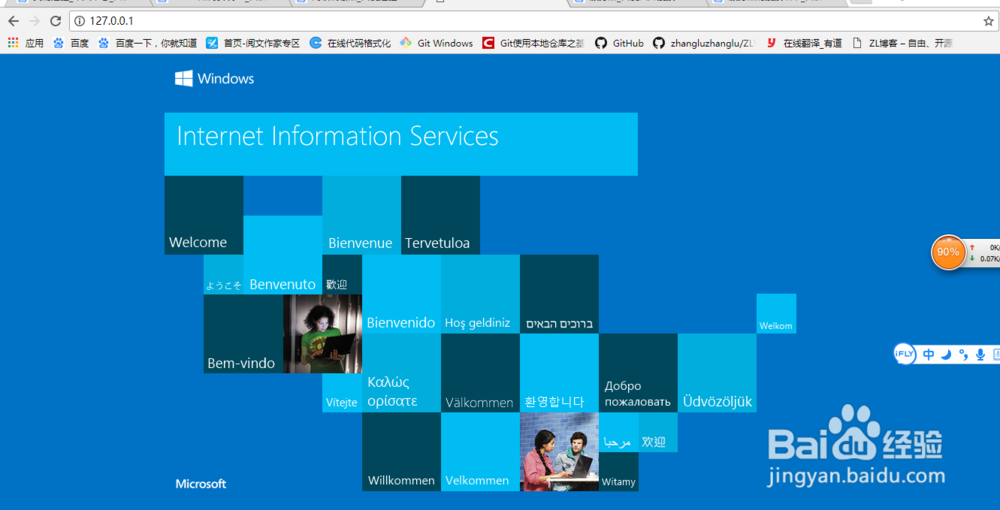Open the 百度 bookmark
Image resolution: width=1000 pixels, height=510 pixels.
click(x=71, y=43)
